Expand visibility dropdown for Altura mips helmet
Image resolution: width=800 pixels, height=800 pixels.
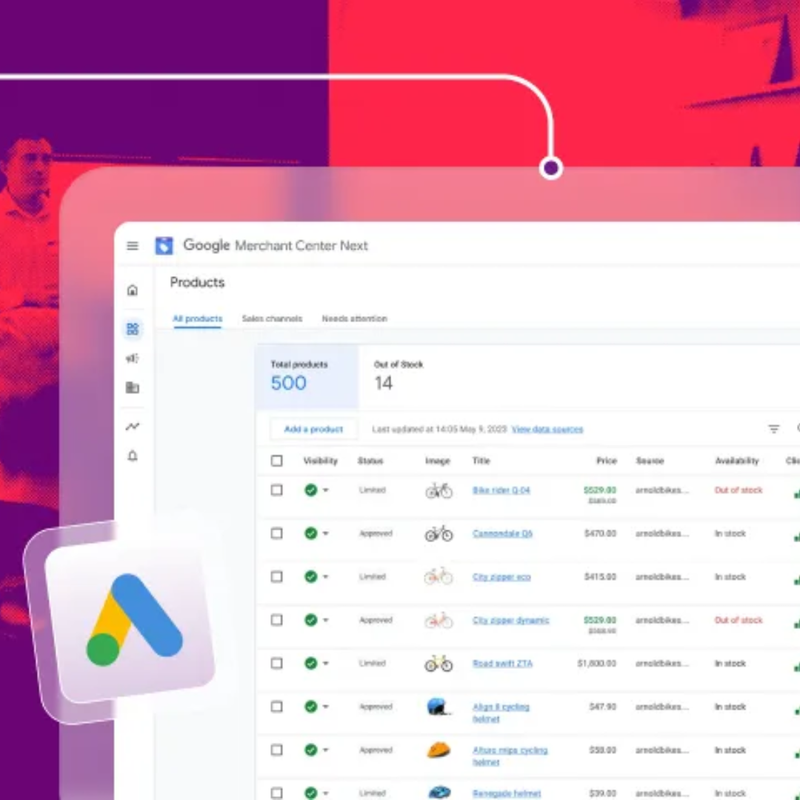point(326,751)
